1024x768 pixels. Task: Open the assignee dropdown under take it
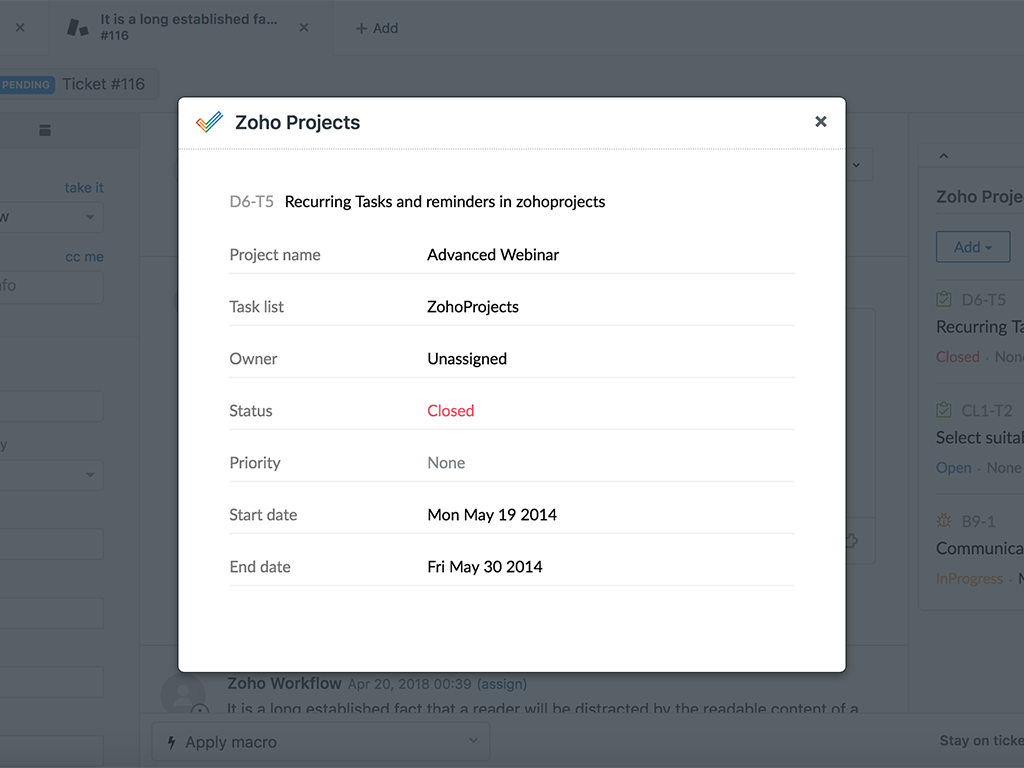click(x=50, y=217)
